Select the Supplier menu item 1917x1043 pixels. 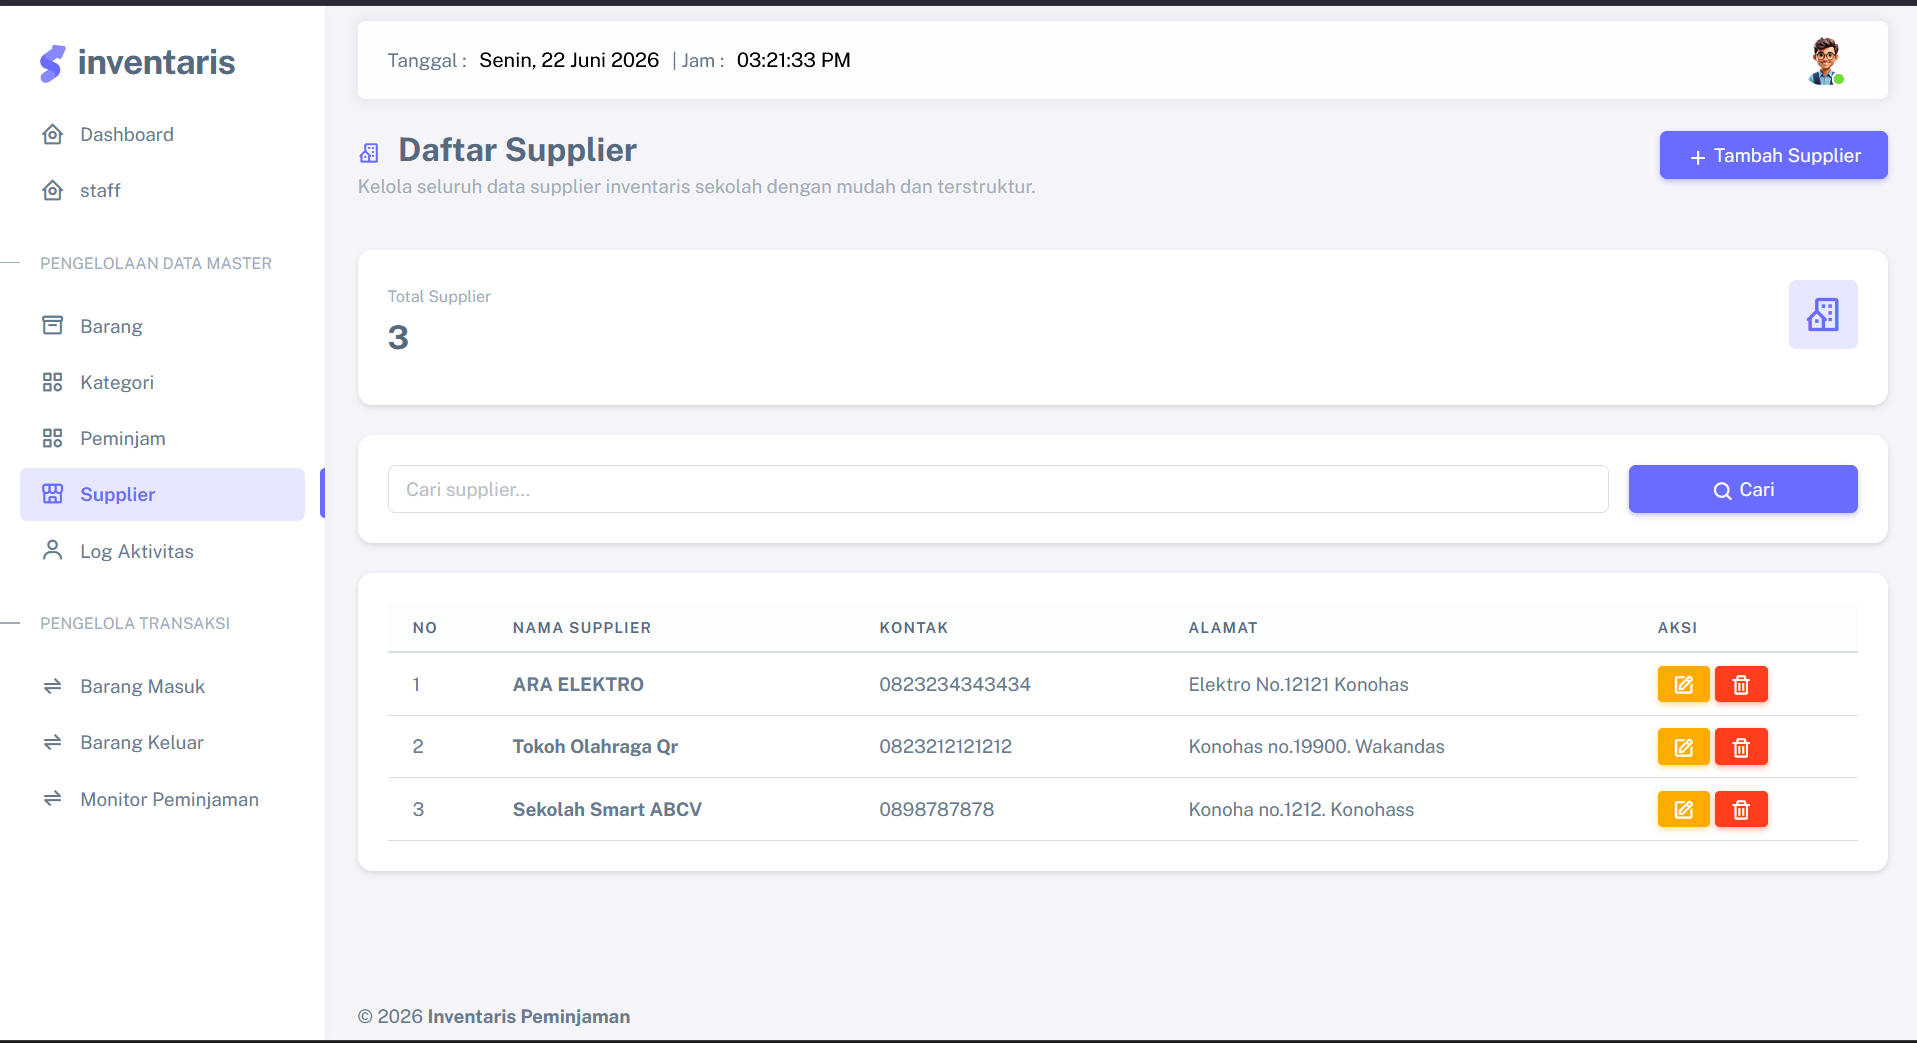[x=162, y=494]
